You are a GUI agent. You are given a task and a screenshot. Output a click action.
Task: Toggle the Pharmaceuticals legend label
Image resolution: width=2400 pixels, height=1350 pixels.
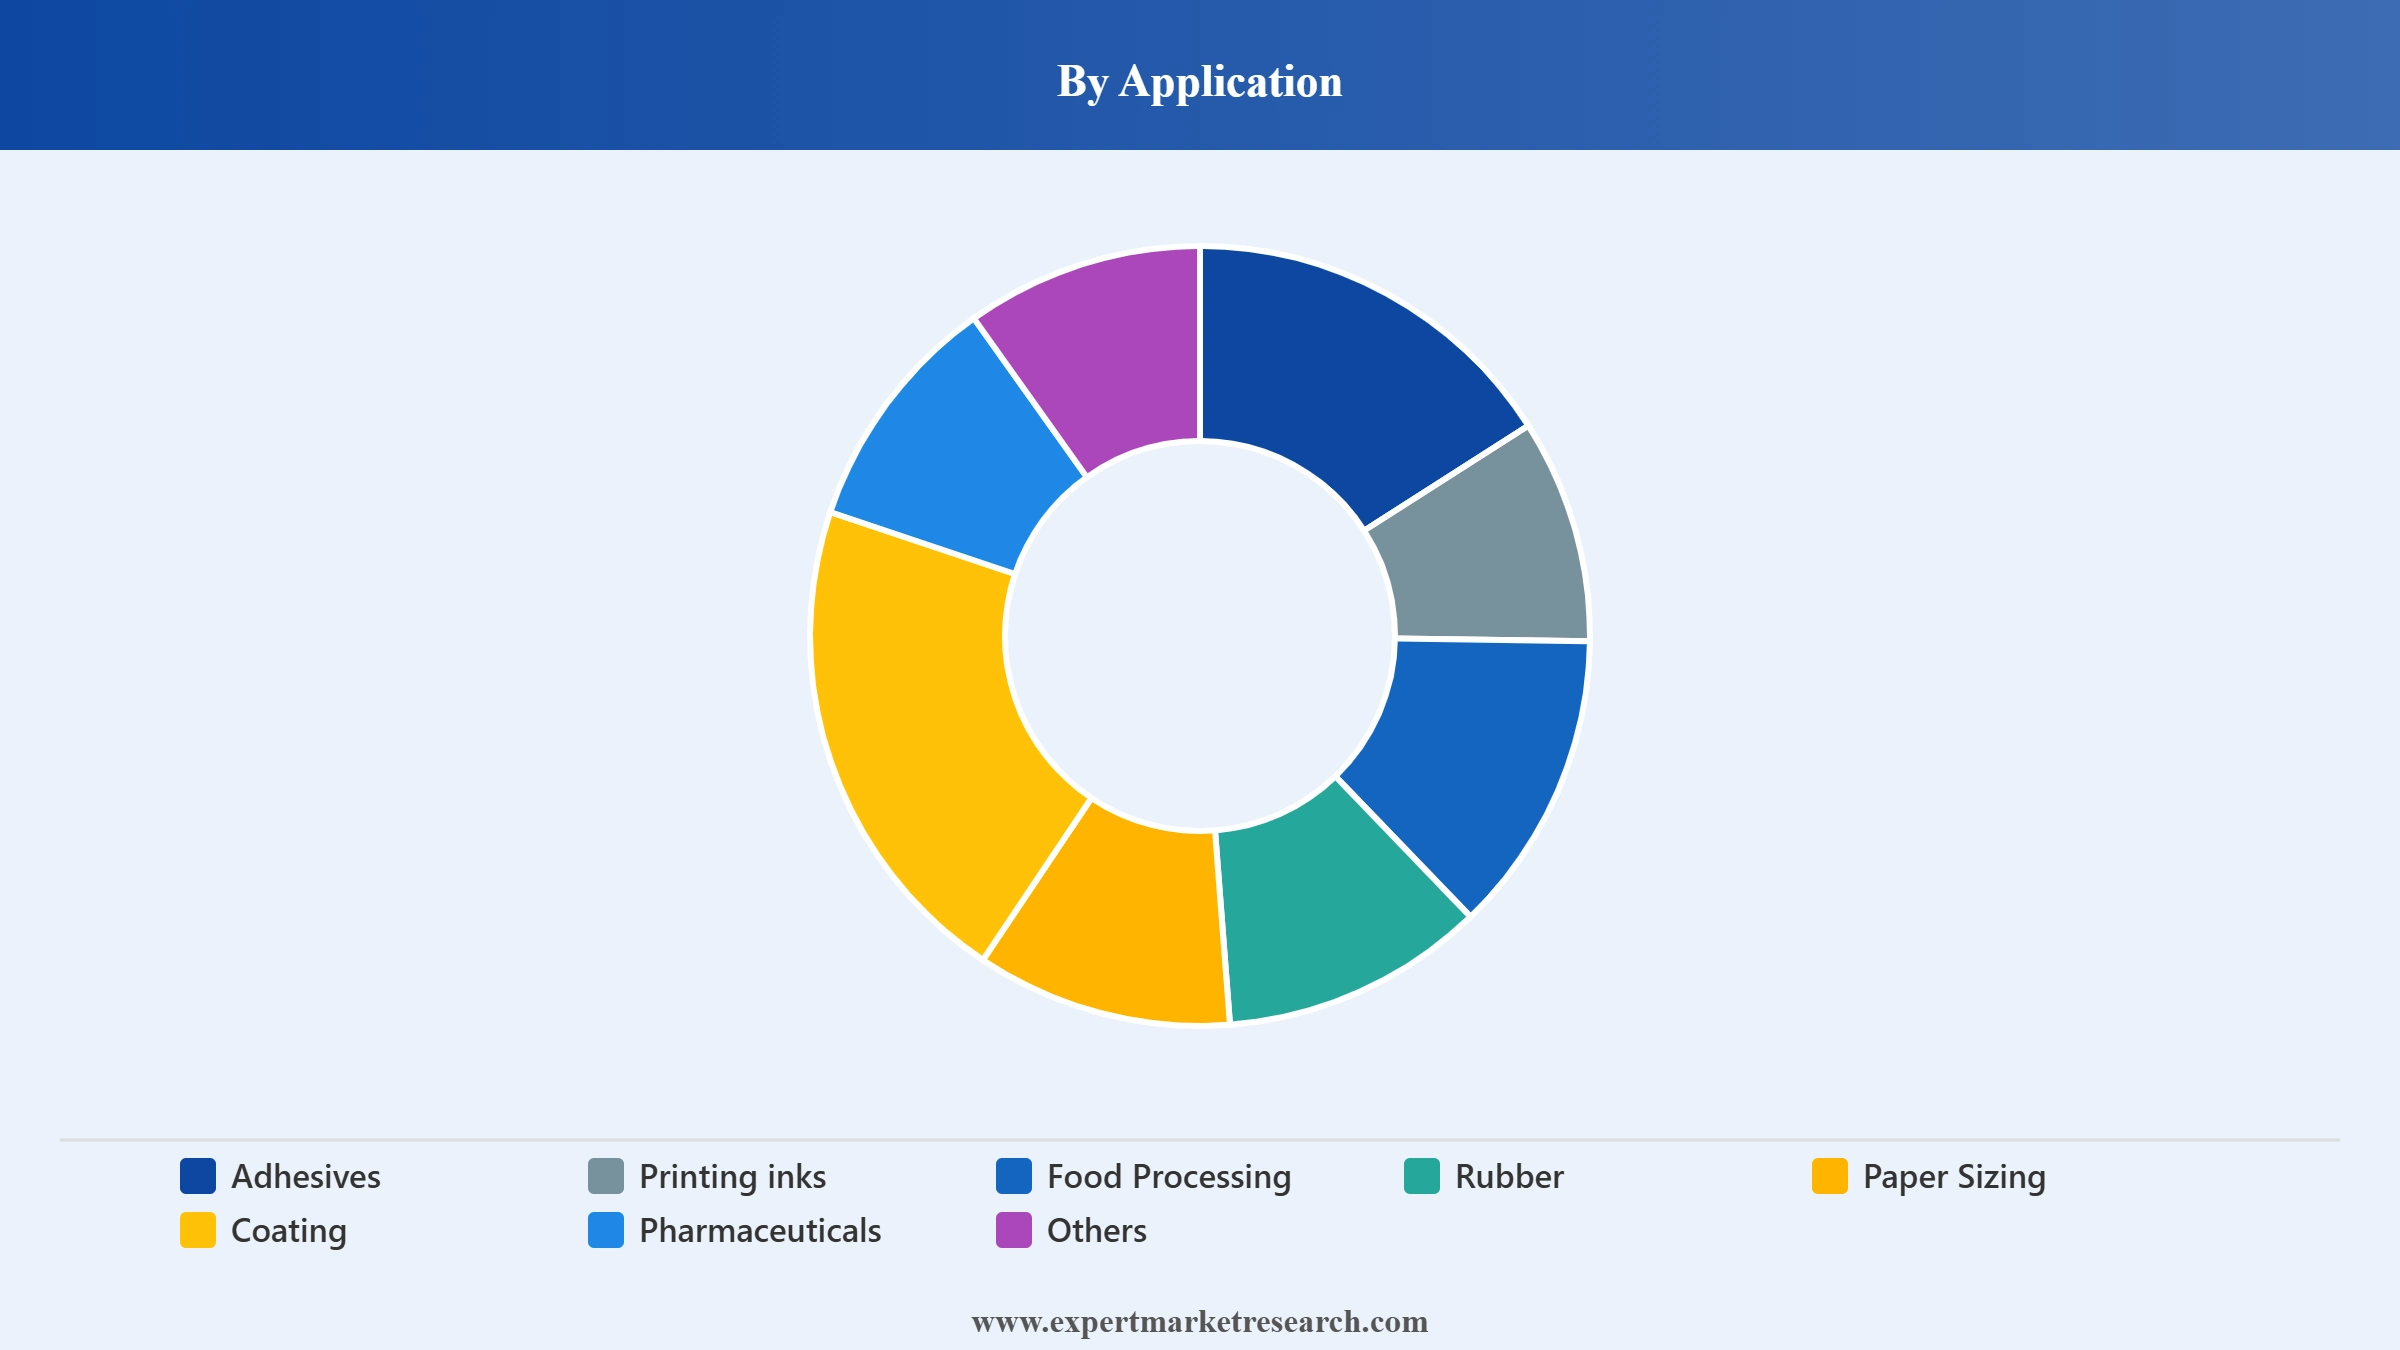pyautogui.click(x=760, y=1231)
